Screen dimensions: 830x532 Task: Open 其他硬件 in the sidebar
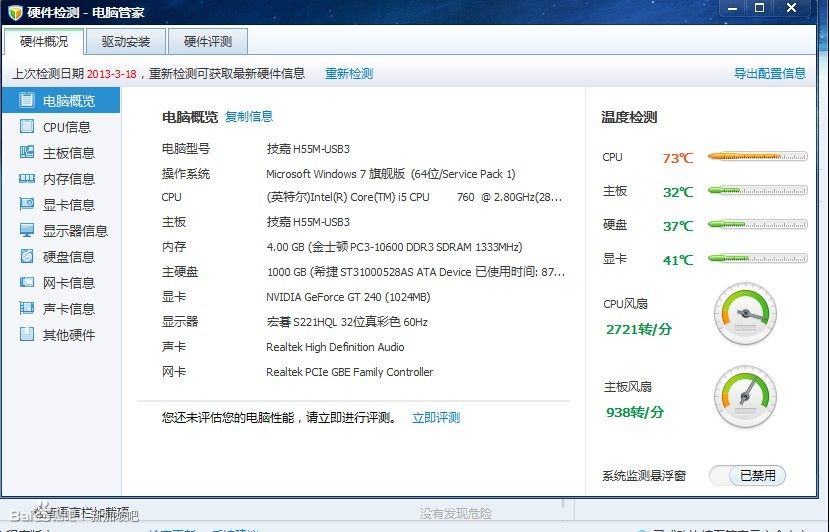(x=61, y=335)
